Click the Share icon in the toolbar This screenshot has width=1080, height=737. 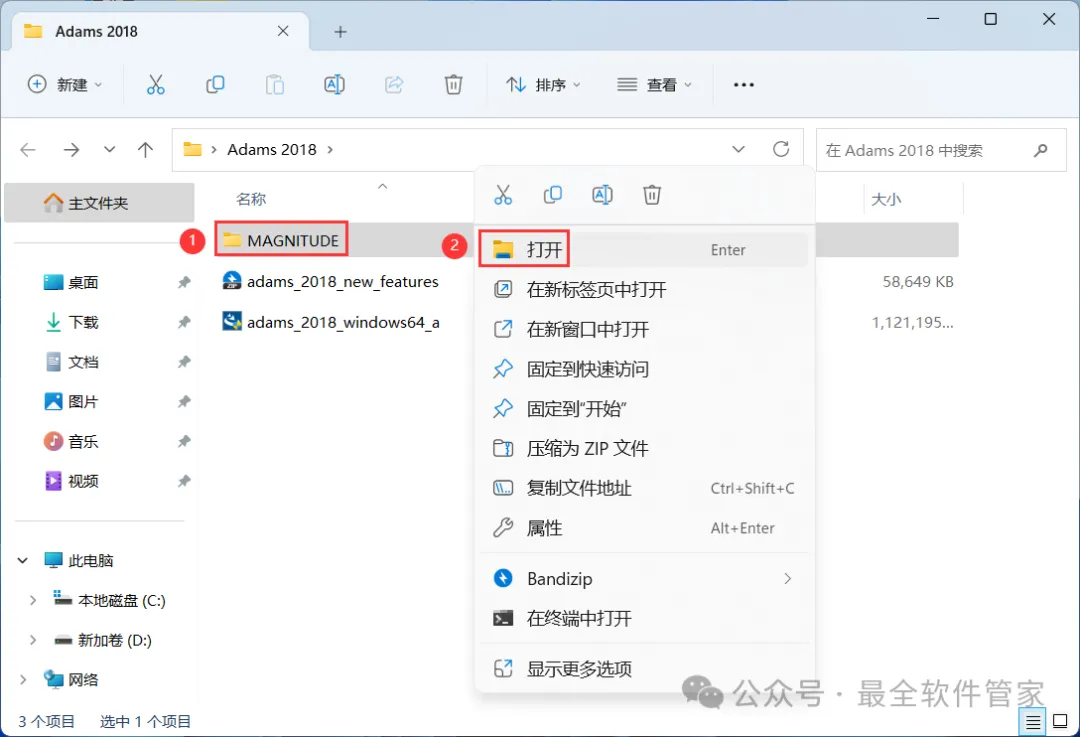pos(393,85)
